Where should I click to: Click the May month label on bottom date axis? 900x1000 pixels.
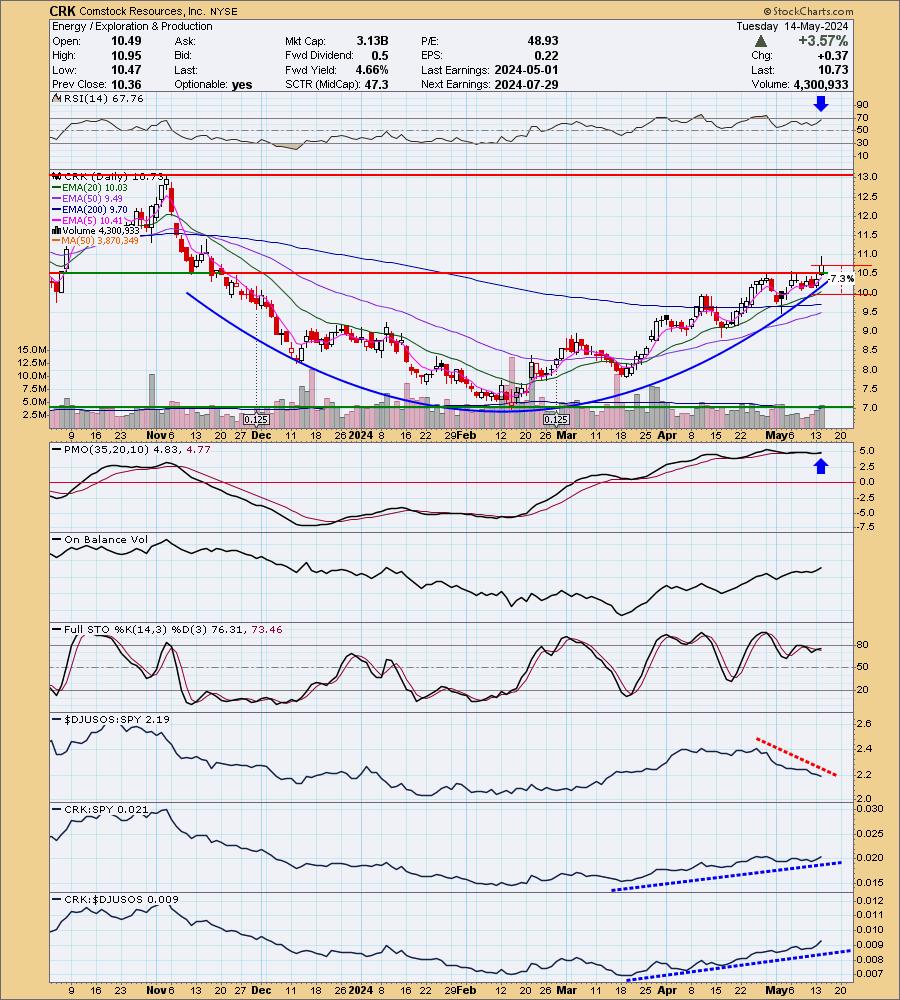click(x=776, y=990)
